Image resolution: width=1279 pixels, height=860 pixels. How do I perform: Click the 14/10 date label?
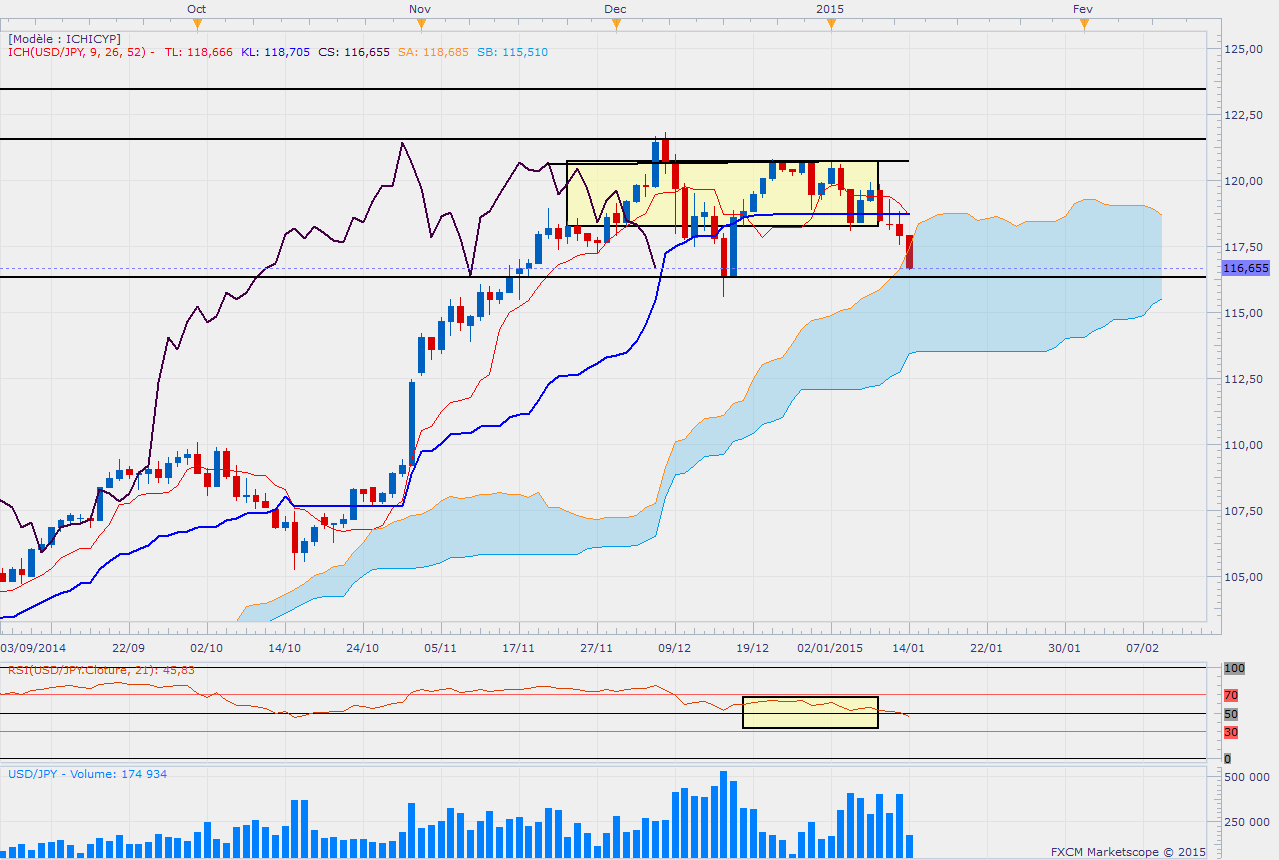click(284, 648)
